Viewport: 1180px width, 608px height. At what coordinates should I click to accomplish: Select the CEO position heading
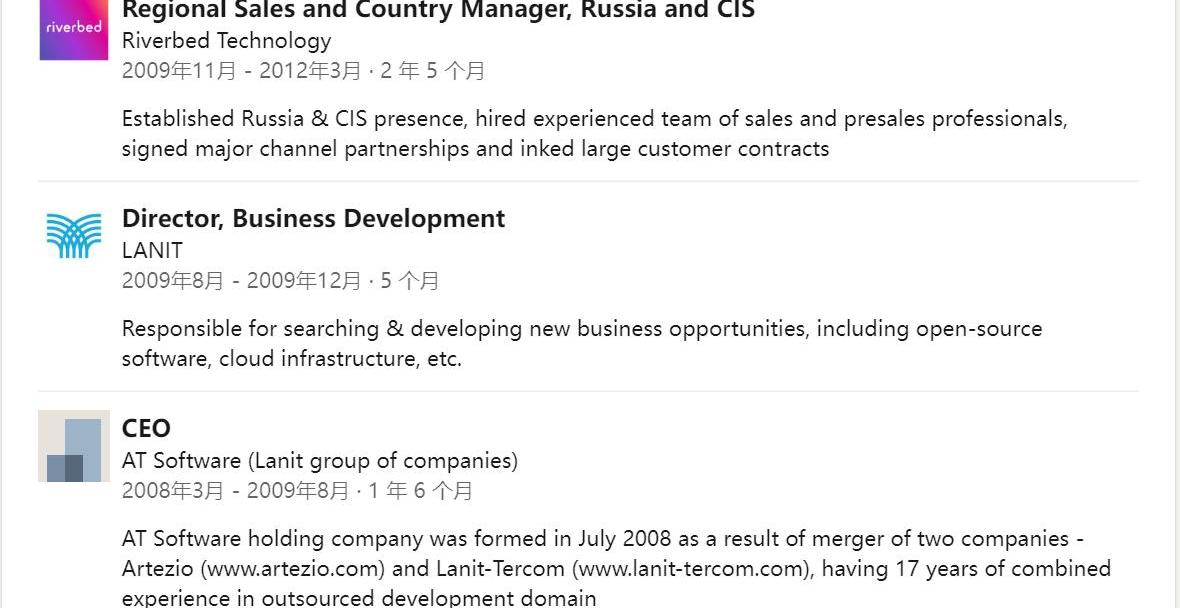(146, 428)
